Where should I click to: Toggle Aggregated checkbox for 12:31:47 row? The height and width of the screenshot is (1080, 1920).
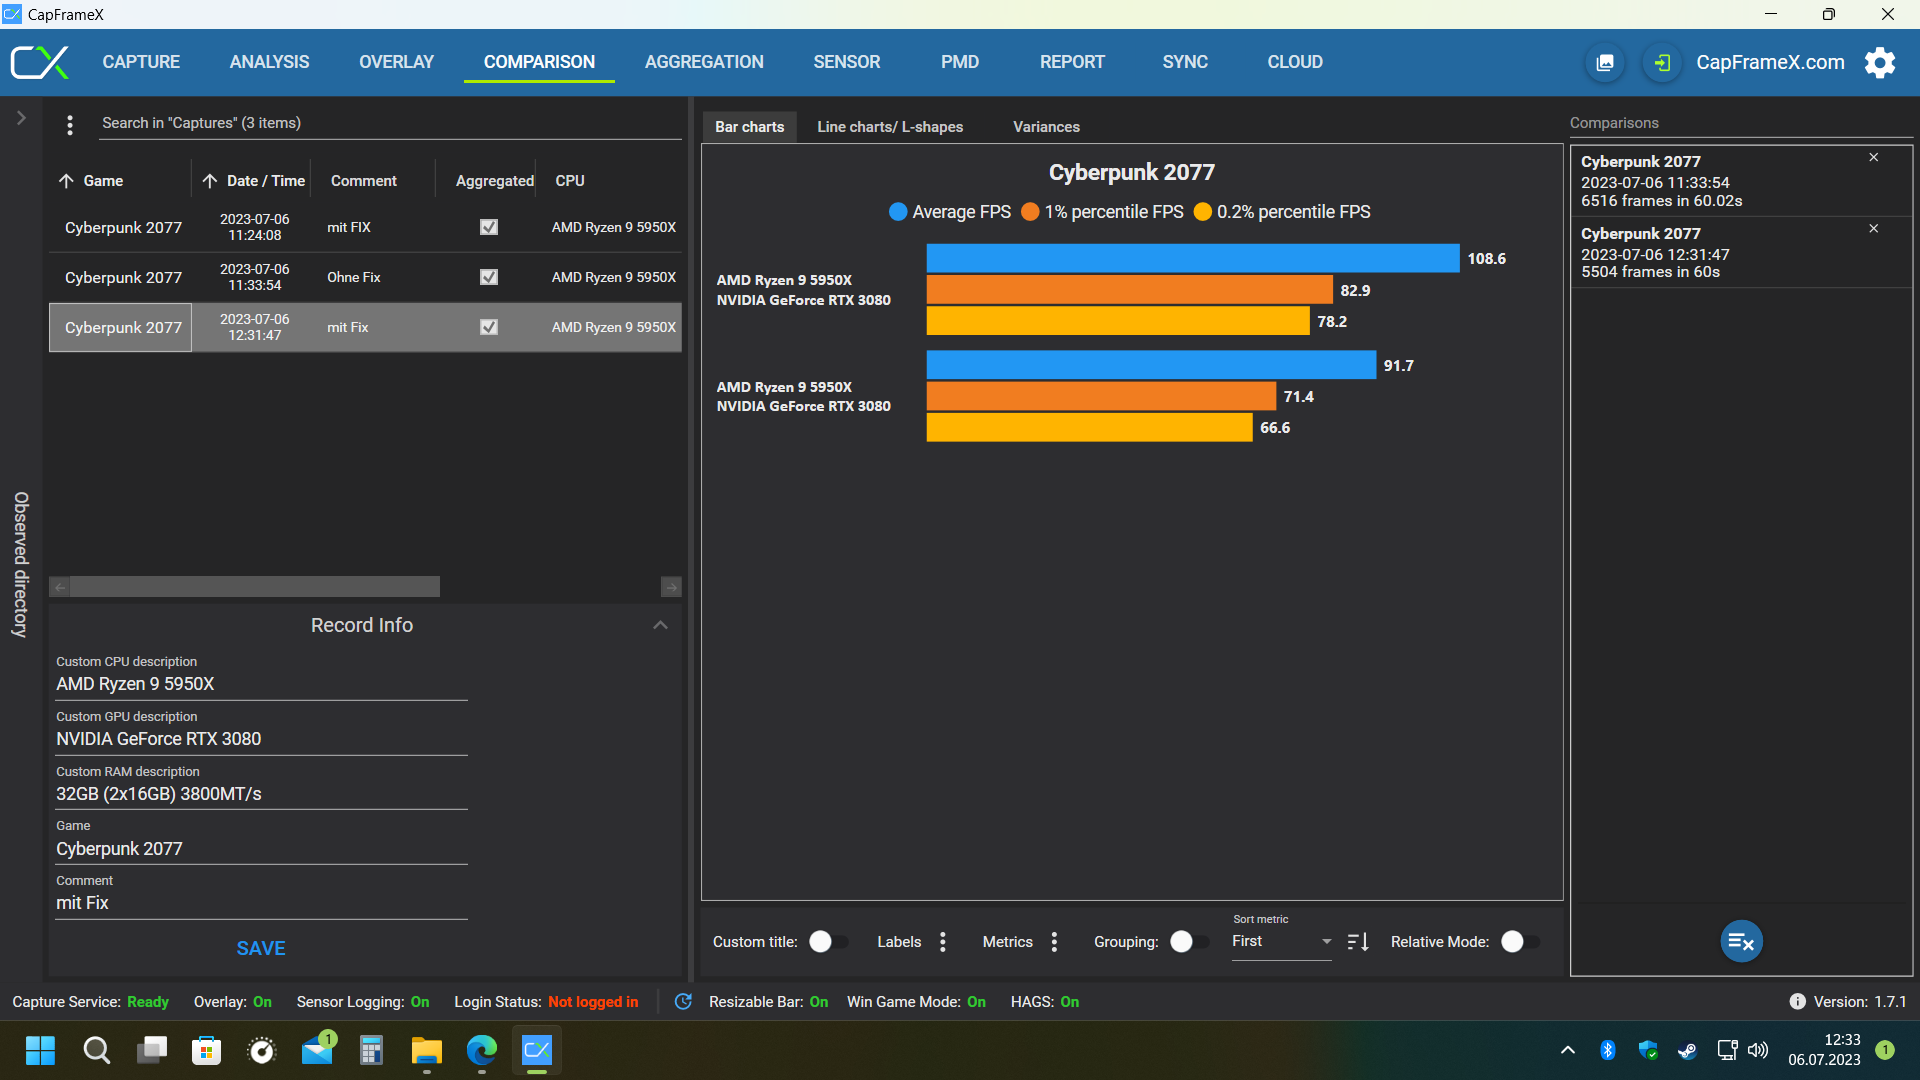489,328
